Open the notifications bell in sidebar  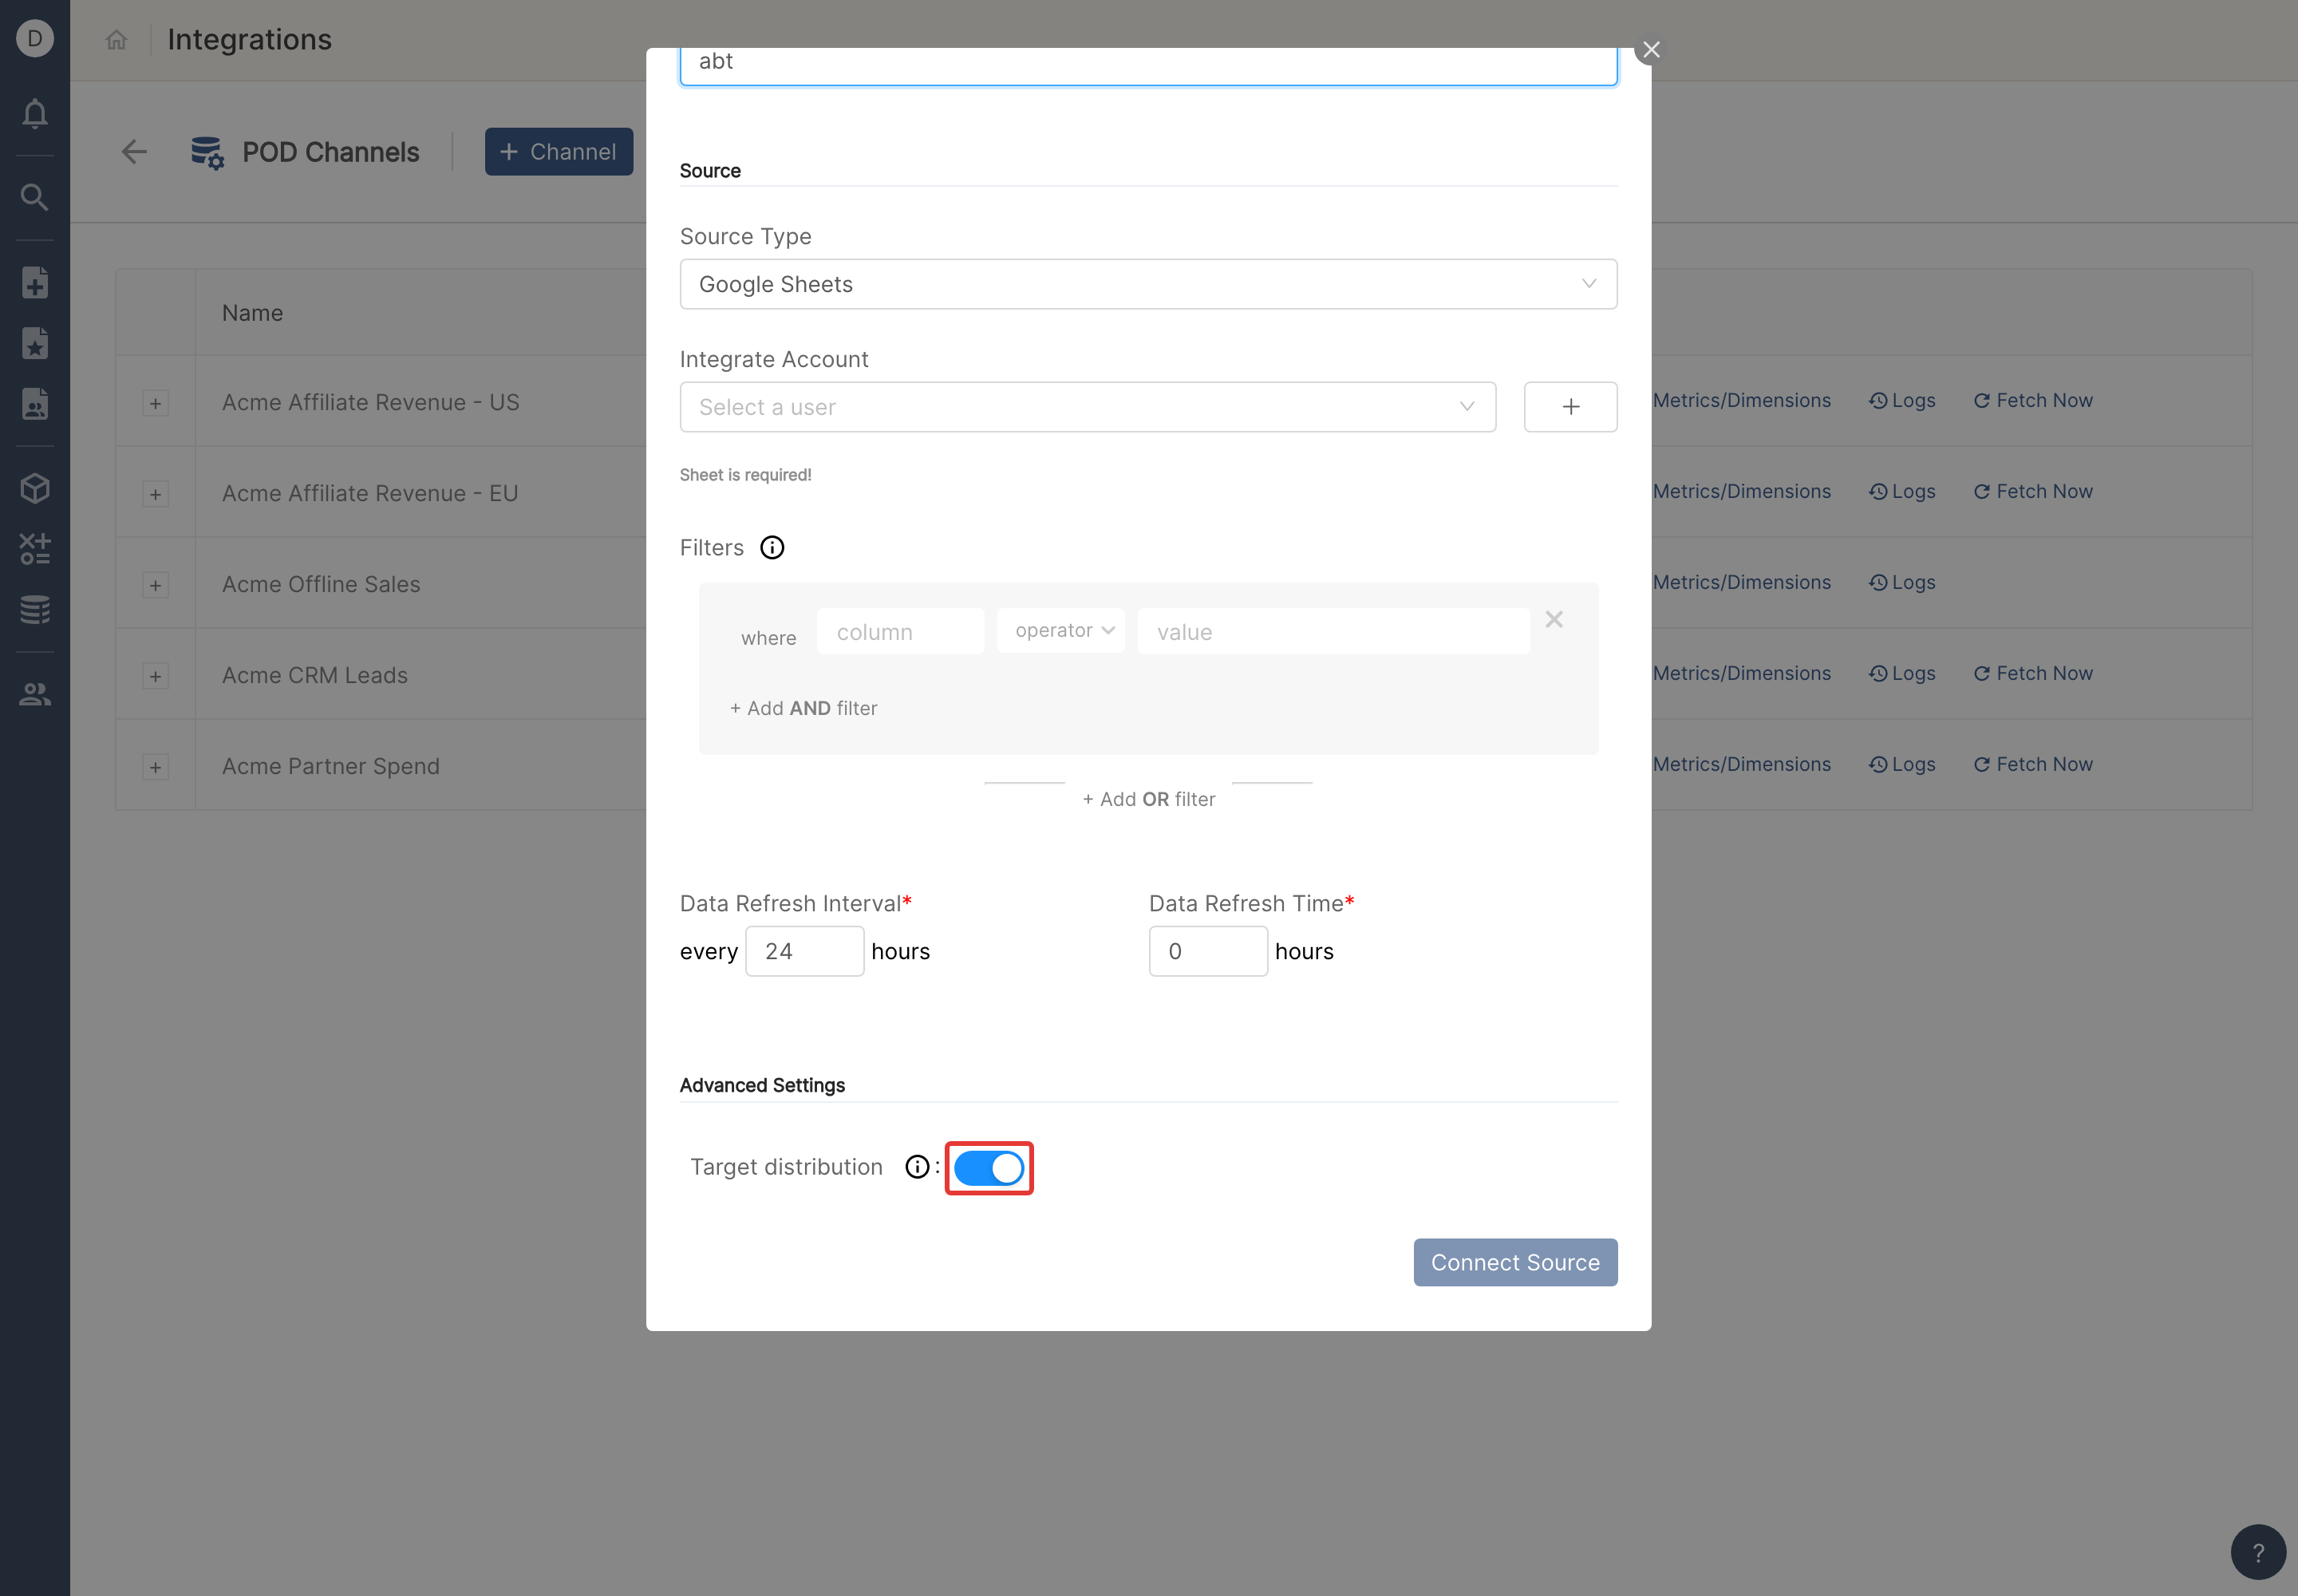pyautogui.click(x=35, y=114)
